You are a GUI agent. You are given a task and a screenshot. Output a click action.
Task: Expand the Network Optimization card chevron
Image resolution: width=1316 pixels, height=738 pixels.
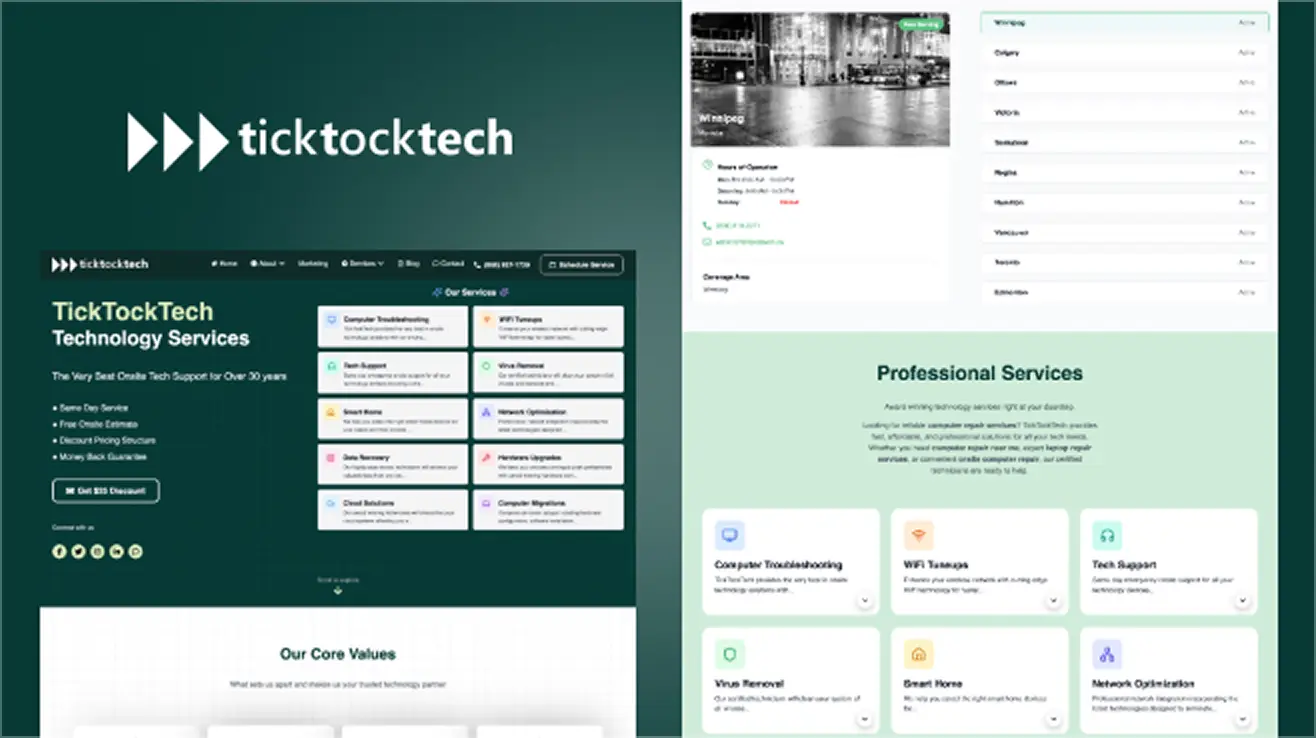pyautogui.click(x=1243, y=720)
